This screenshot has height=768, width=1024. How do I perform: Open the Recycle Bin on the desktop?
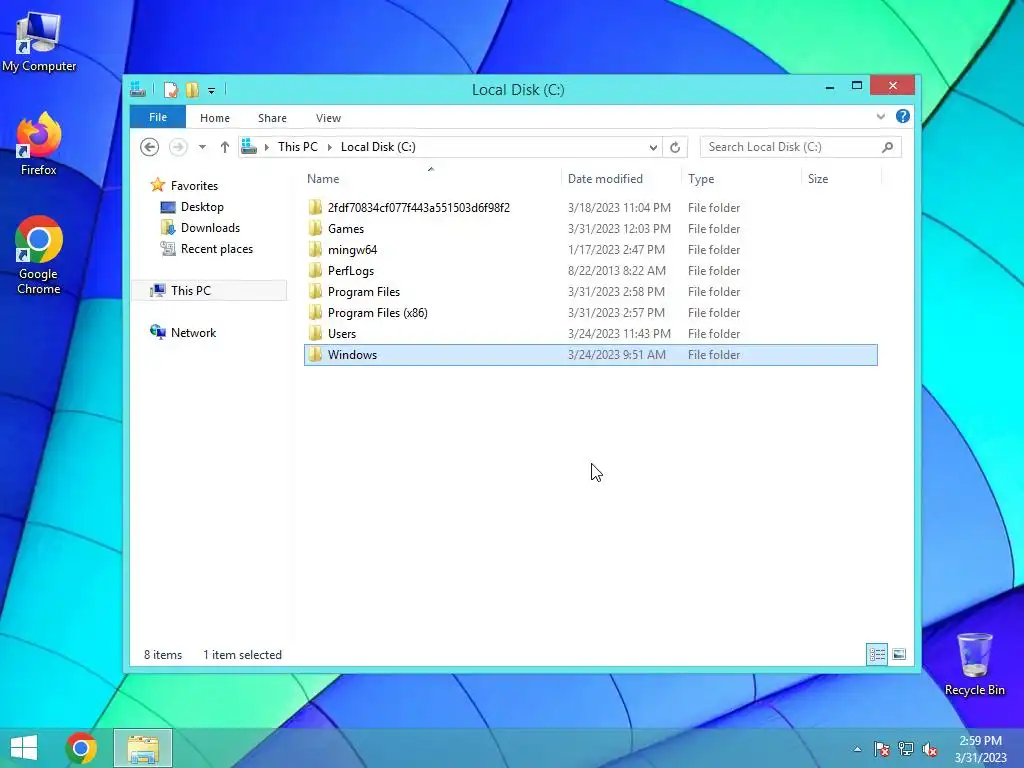pos(974,664)
